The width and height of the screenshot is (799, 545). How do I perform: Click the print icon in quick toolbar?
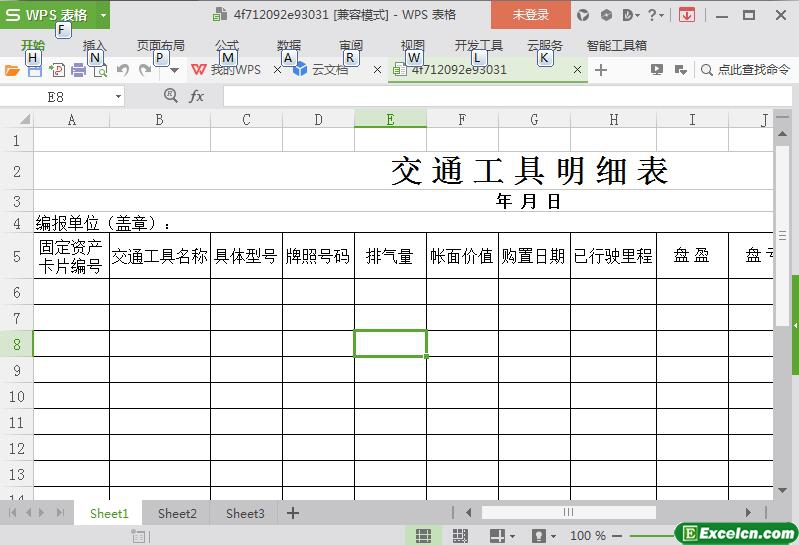pyautogui.click(x=78, y=70)
